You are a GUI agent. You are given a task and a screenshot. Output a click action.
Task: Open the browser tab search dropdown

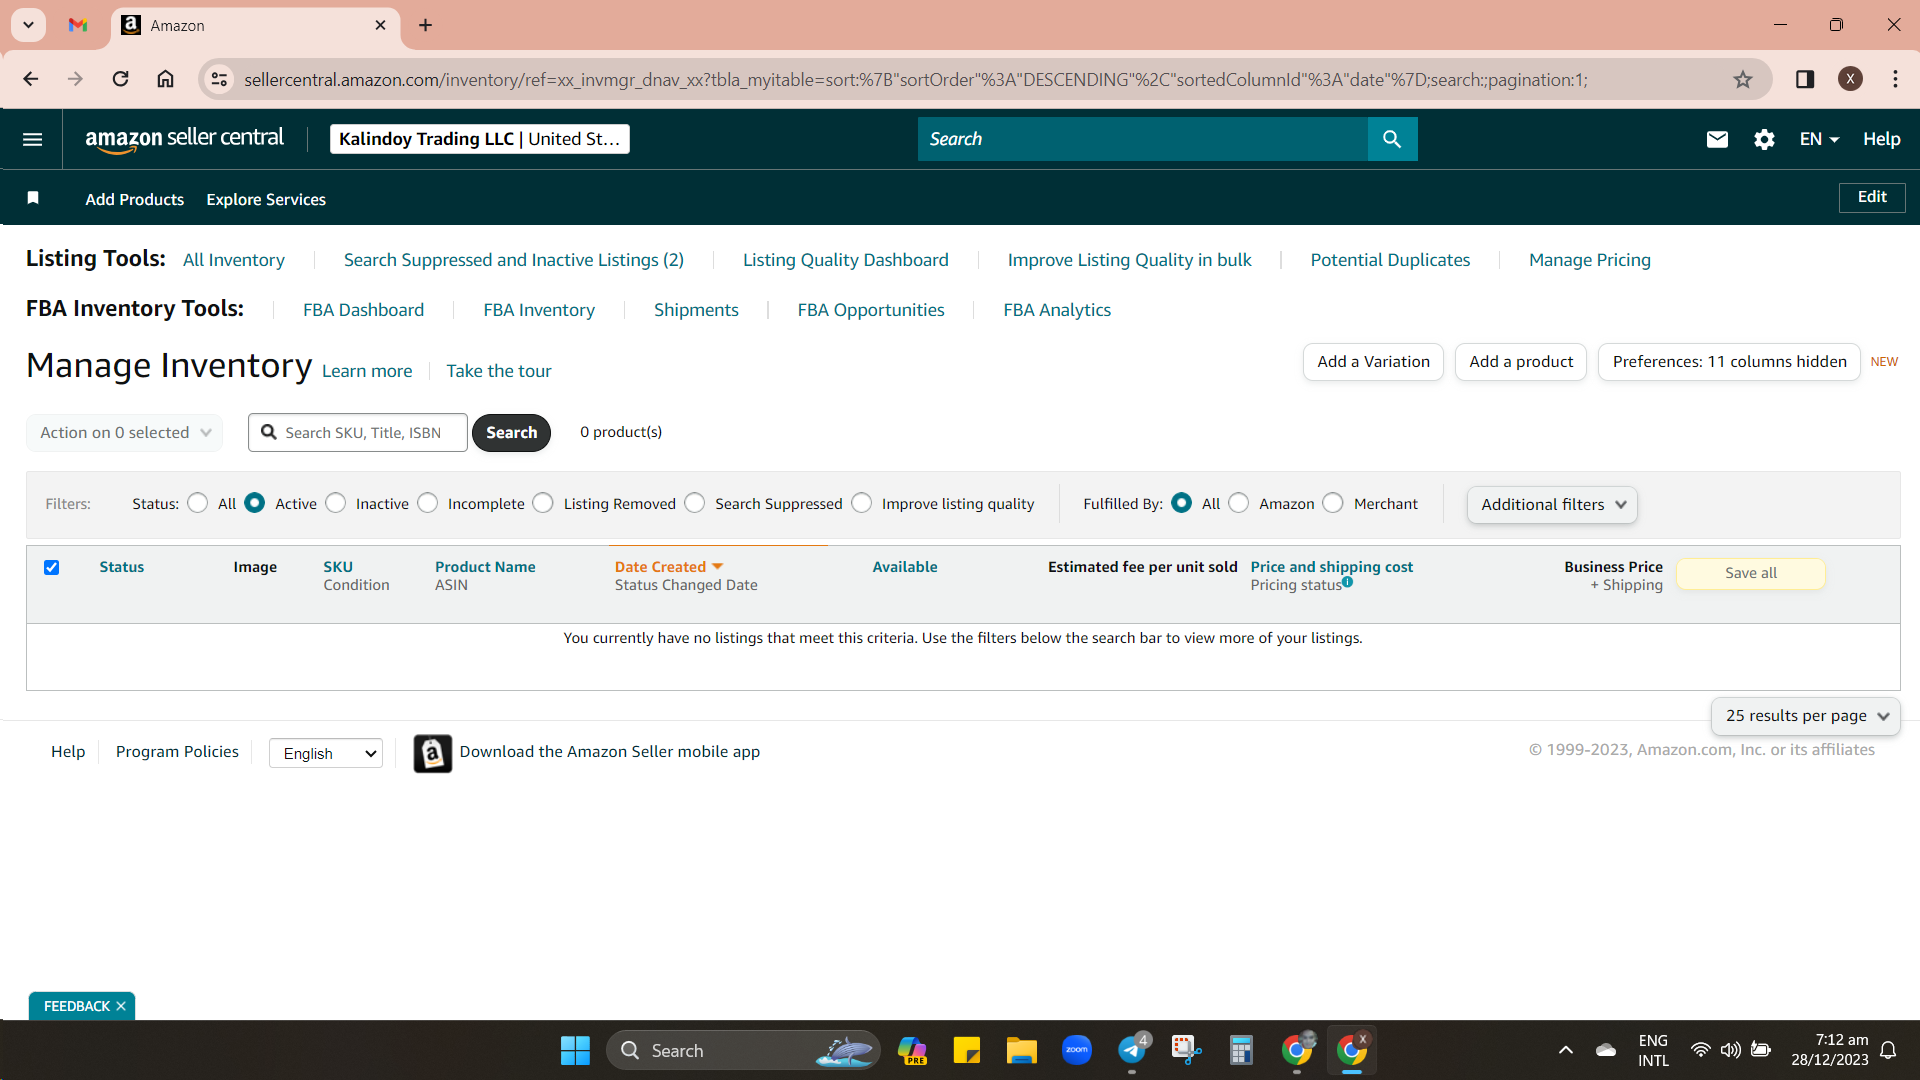[x=29, y=25]
